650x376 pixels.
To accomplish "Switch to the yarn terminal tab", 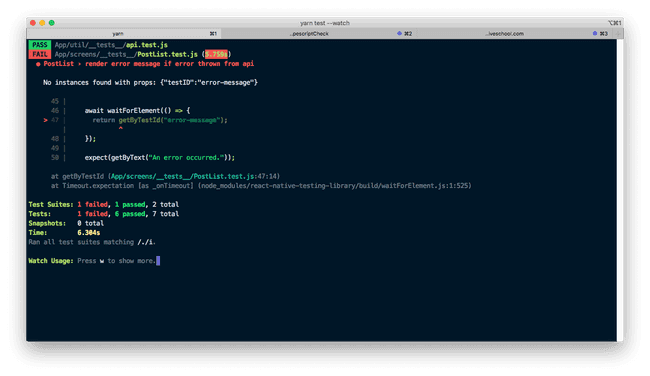I will click(124, 34).
